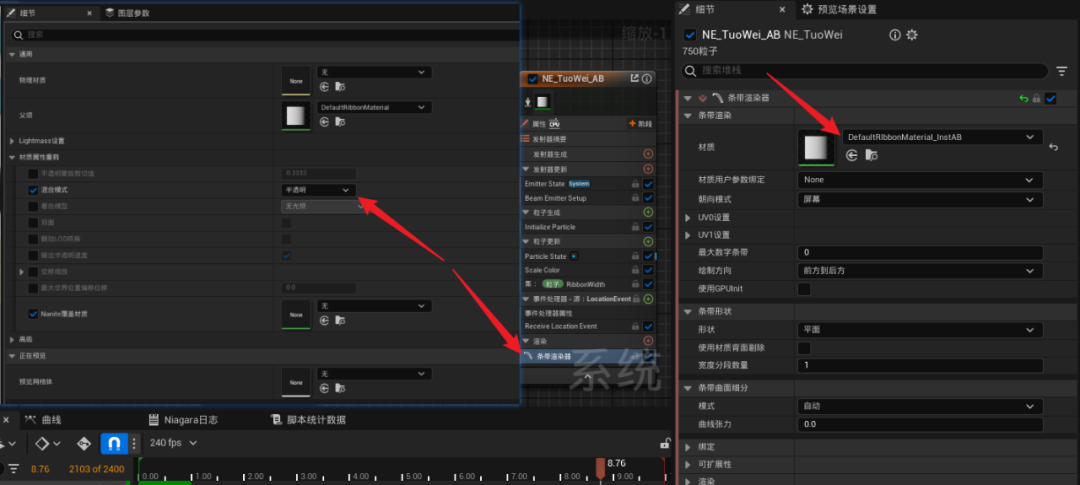Select Receive Location Event module
Viewport: 1080px width, 485px height.
561,326
